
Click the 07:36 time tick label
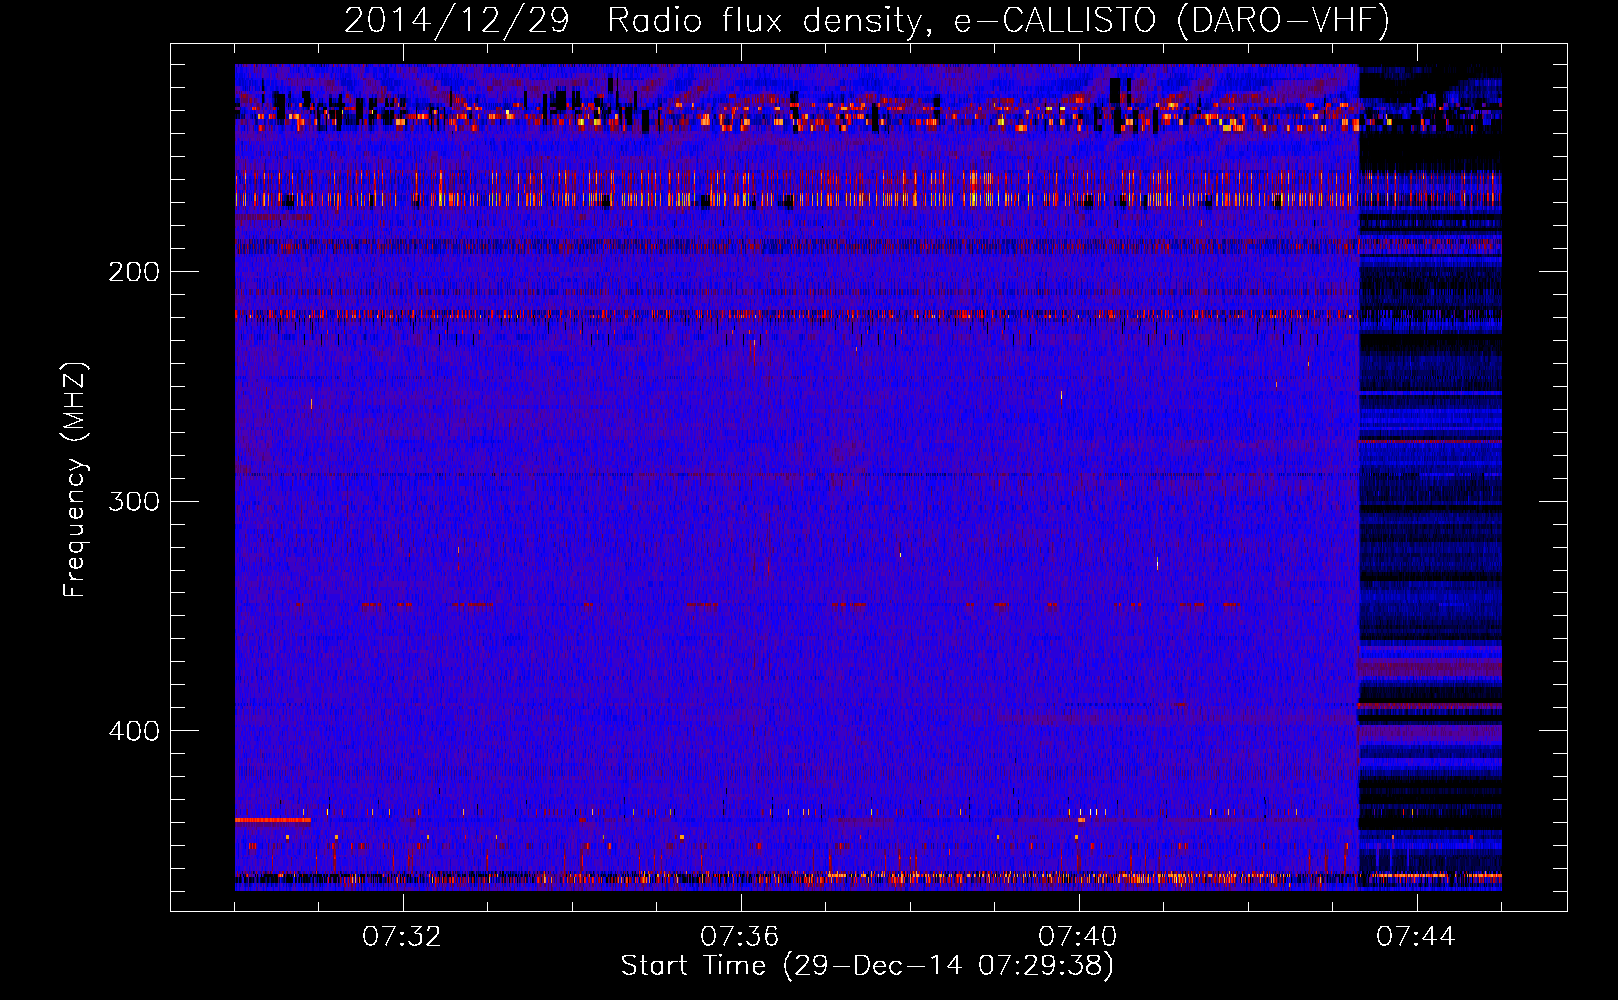click(740, 937)
